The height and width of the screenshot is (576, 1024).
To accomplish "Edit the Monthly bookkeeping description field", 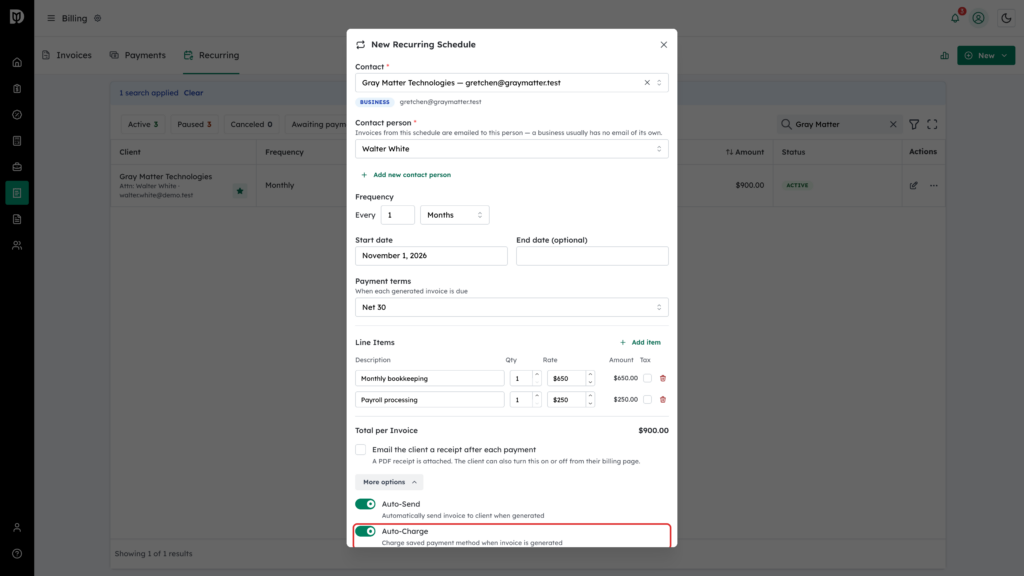I will (430, 378).
